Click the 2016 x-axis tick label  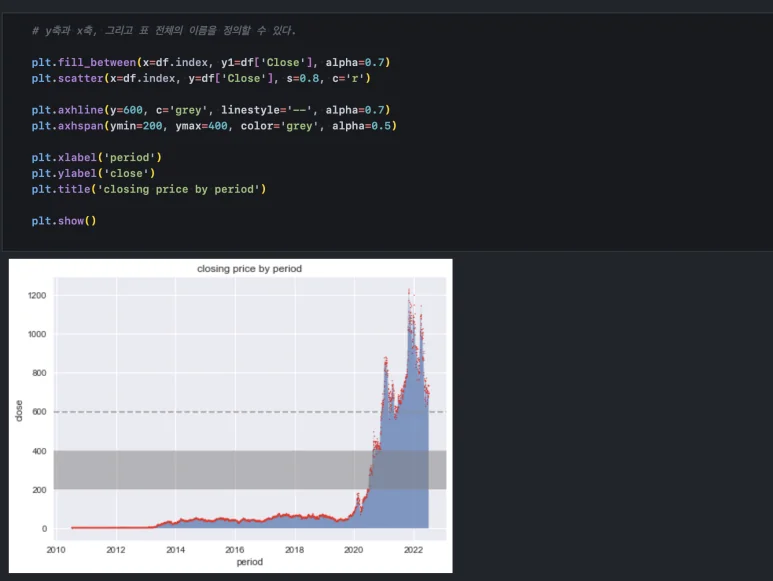(x=234, y=550)
